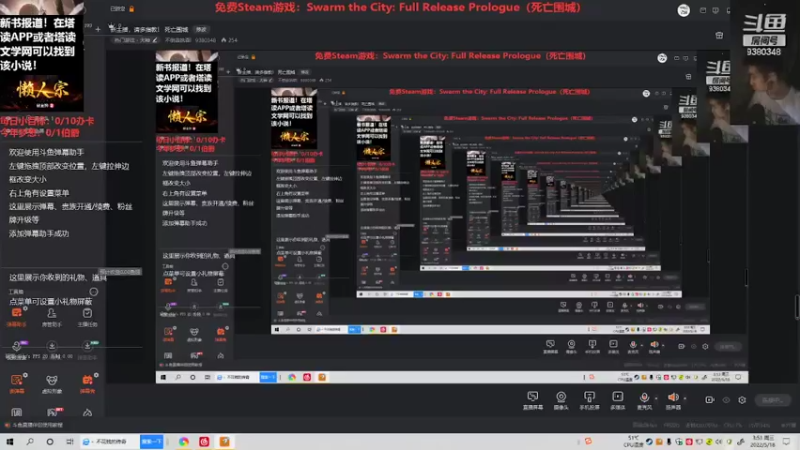The height and width of the screenshot is (450, 800).
Task: Mute the speaker in bottom toolbar
Action: 673,400
